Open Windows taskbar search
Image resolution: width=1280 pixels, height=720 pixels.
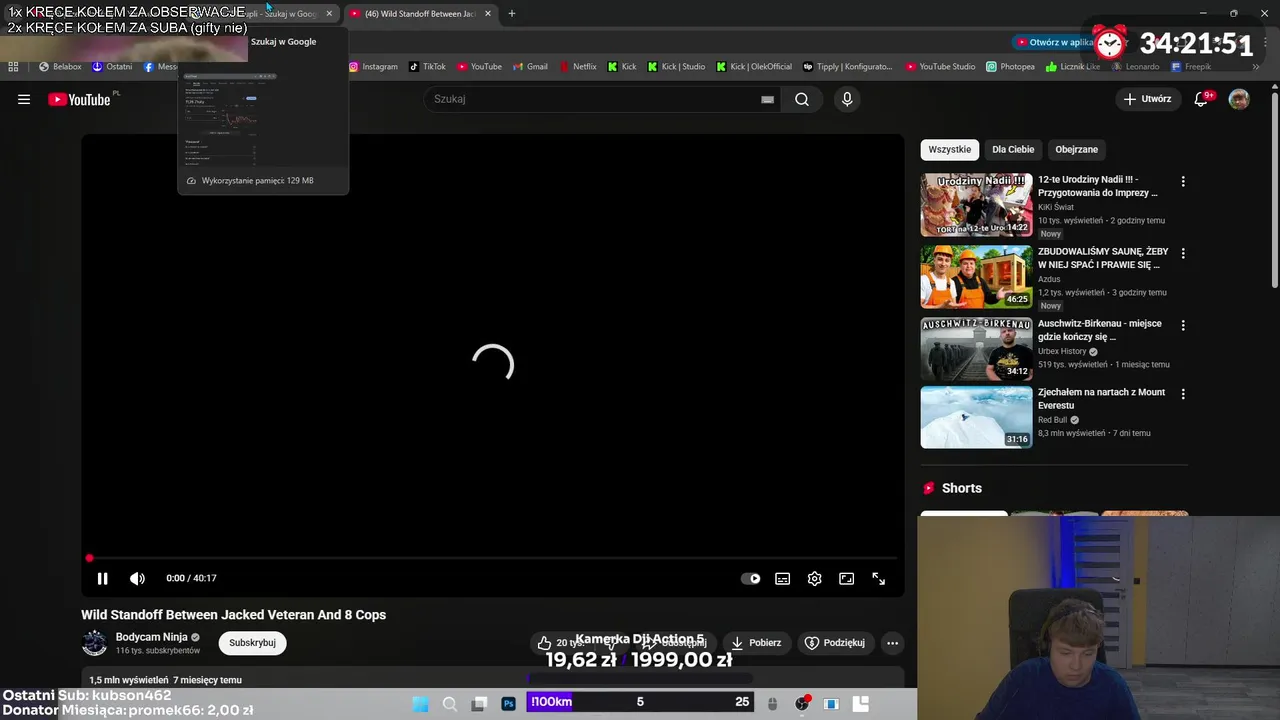point(450,704)
